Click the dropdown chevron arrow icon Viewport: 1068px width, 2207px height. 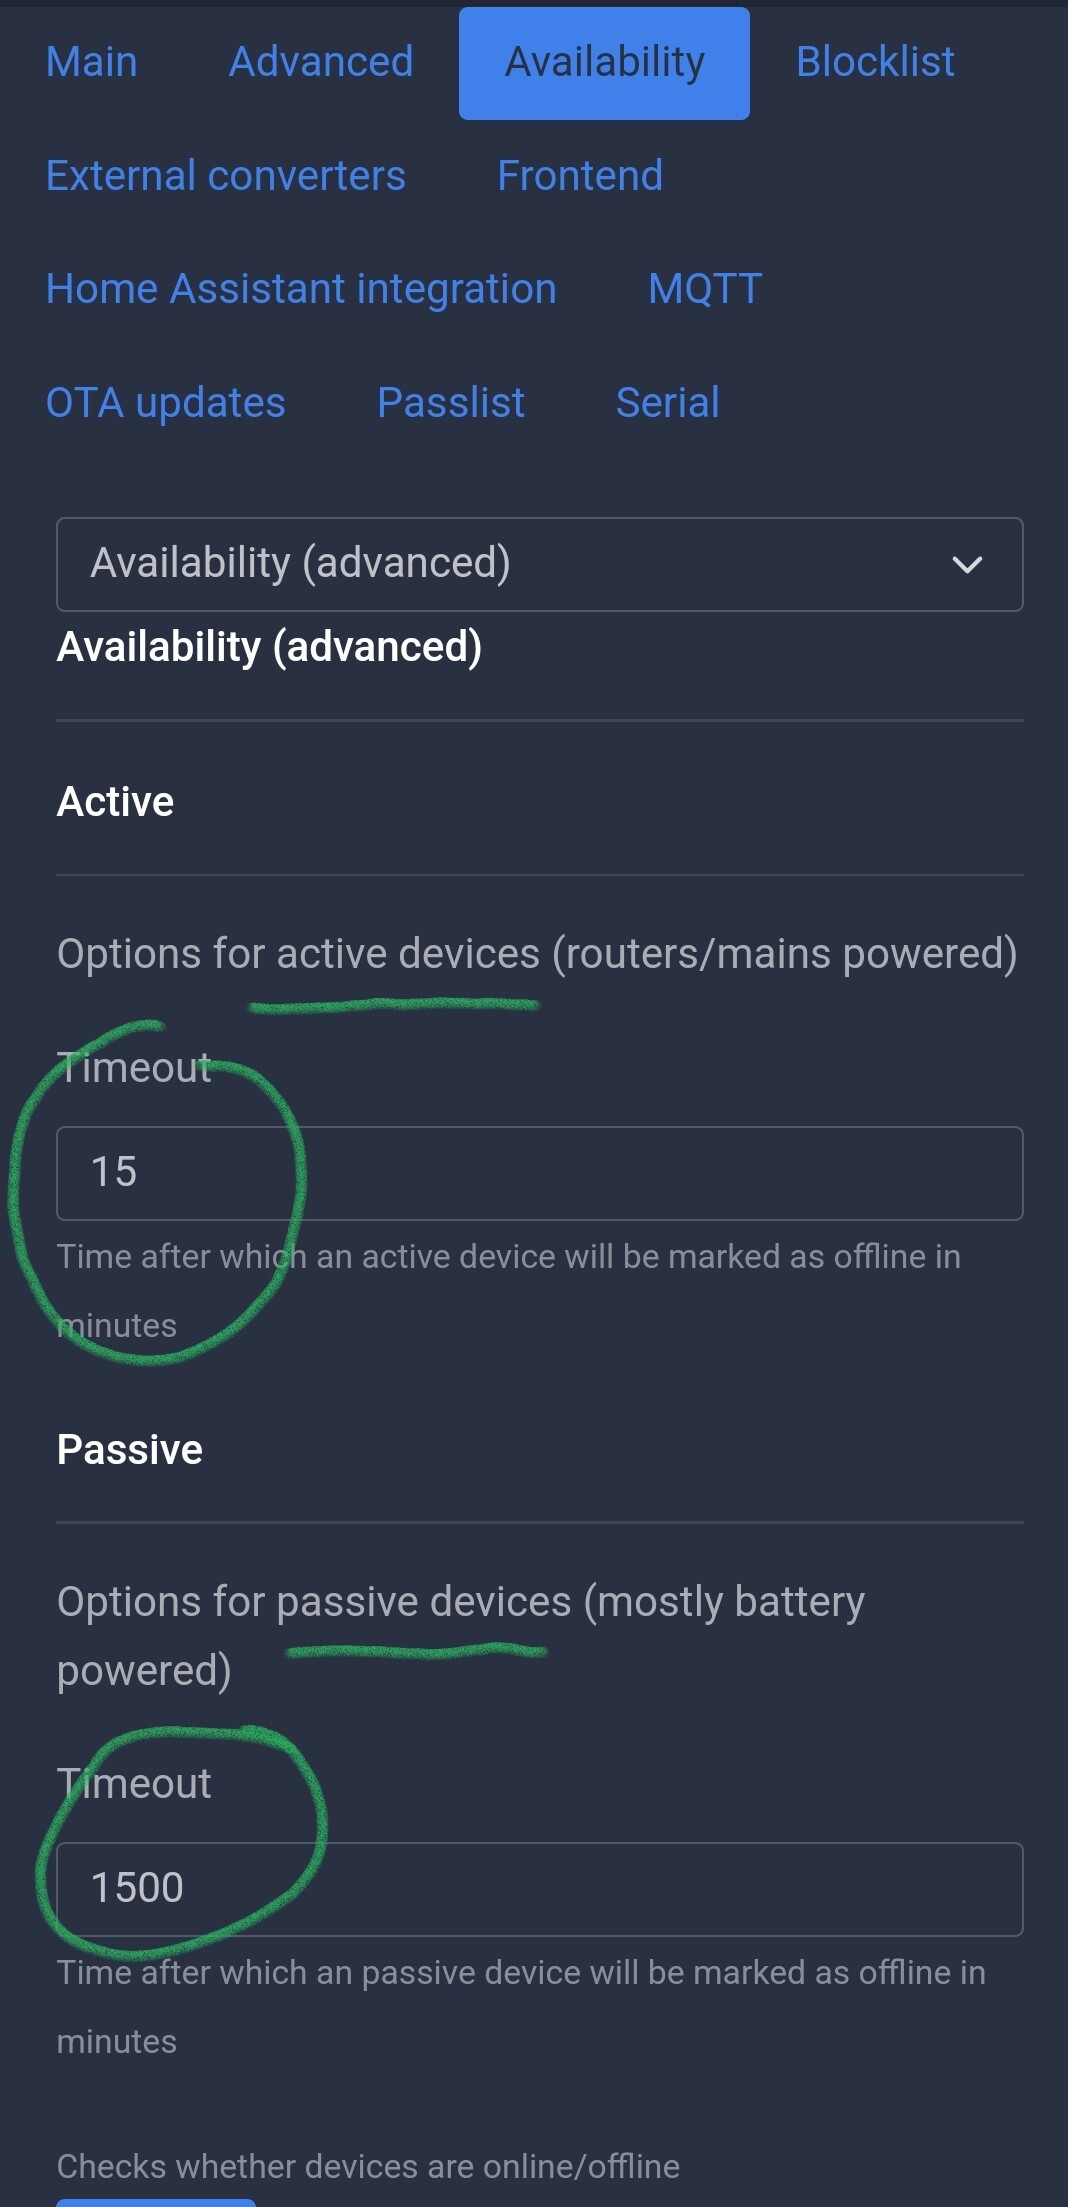966,565
